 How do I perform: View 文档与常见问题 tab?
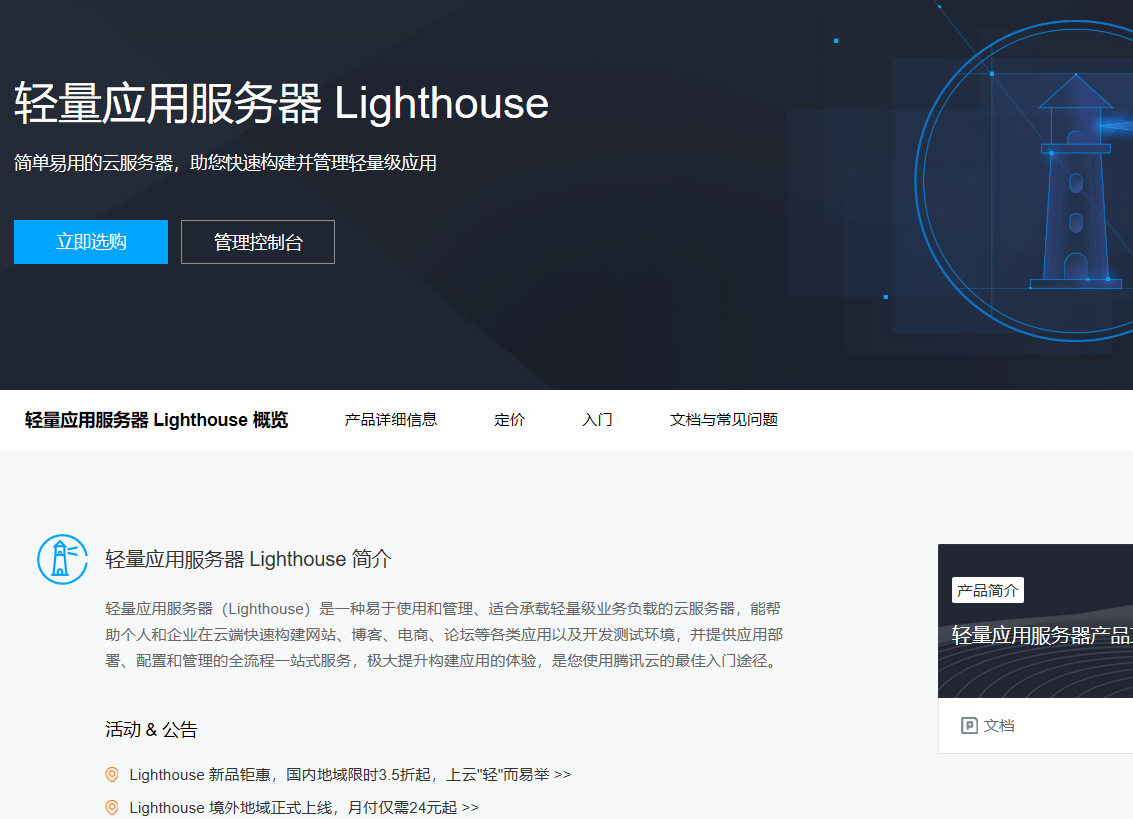724,420
